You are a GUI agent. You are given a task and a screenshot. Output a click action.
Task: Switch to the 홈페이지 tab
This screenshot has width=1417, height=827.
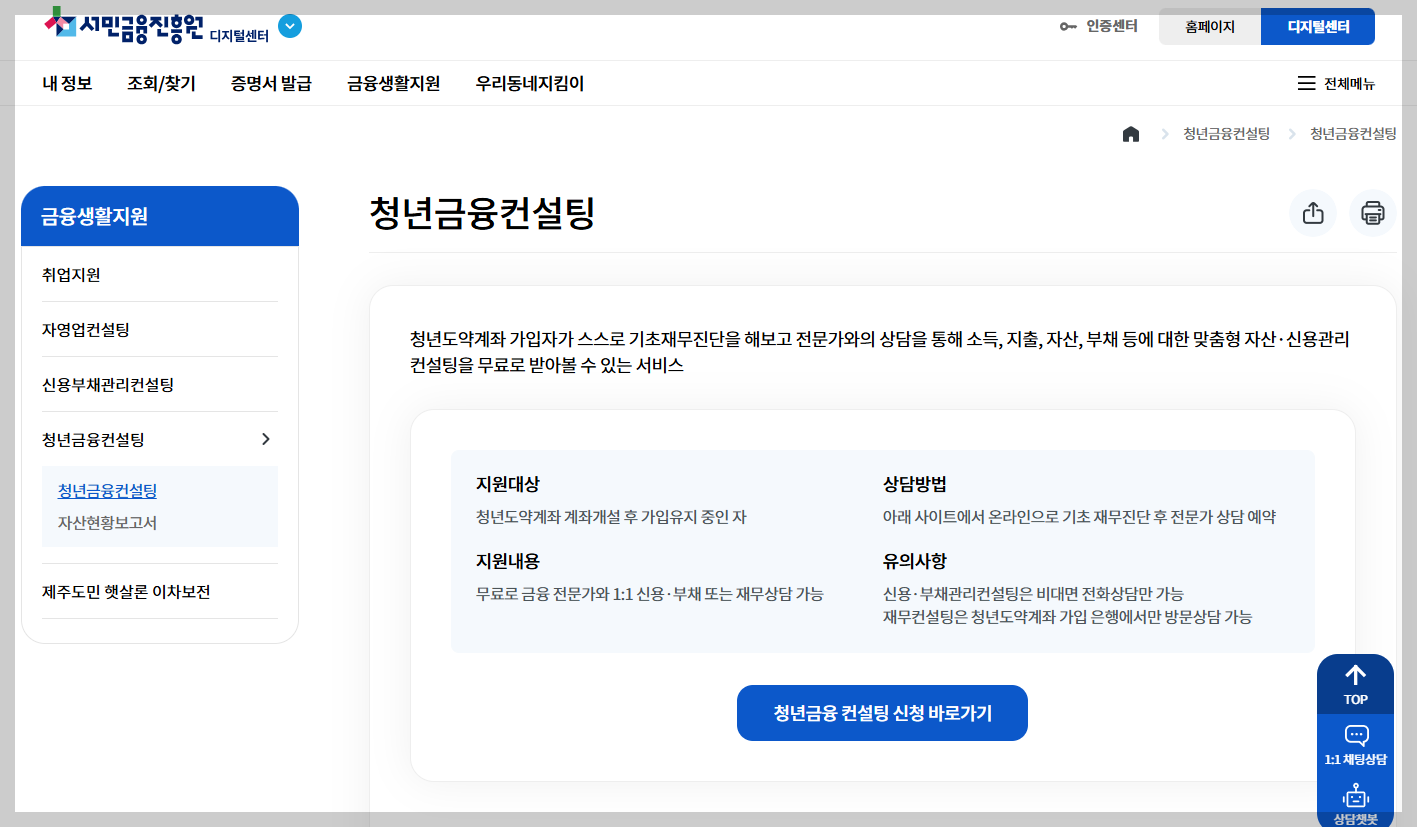point(1209,27)
